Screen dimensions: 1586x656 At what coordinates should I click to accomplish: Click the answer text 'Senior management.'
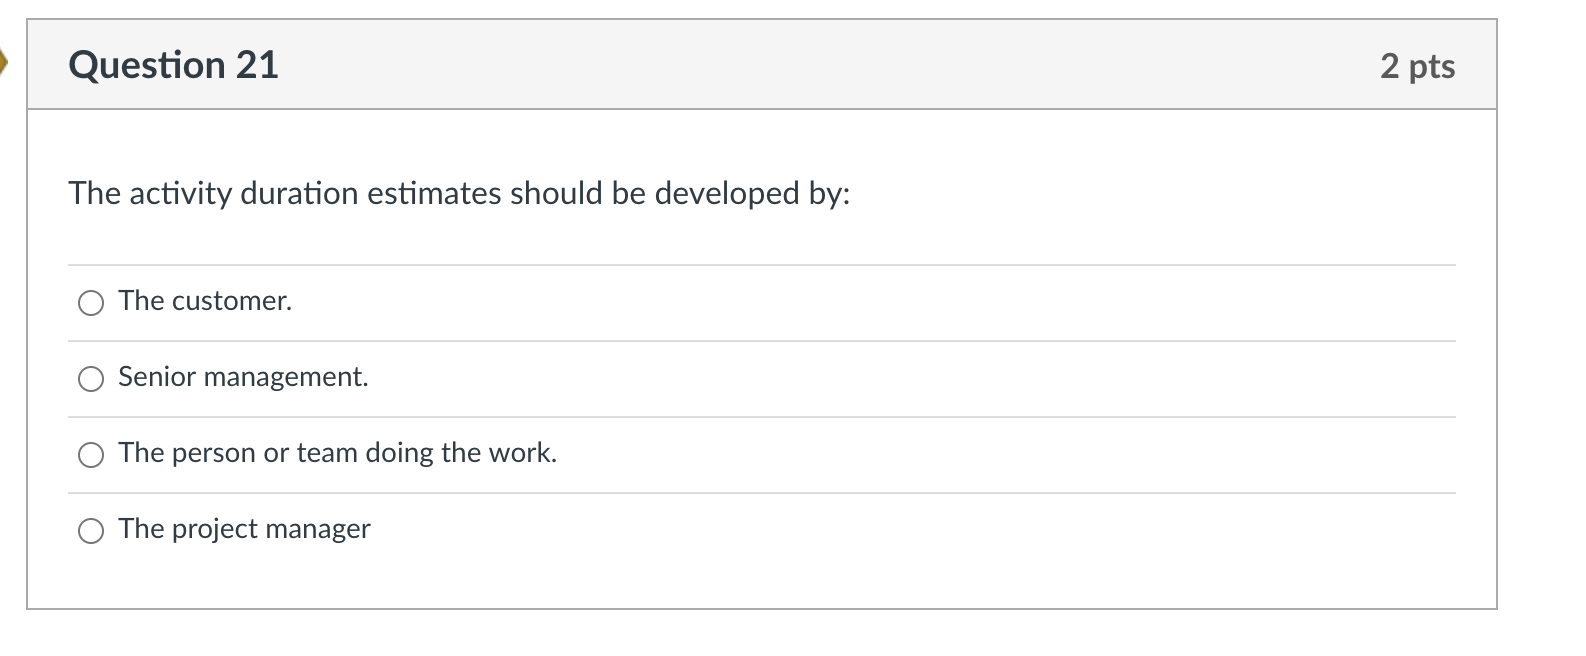[x=243, y=378]
